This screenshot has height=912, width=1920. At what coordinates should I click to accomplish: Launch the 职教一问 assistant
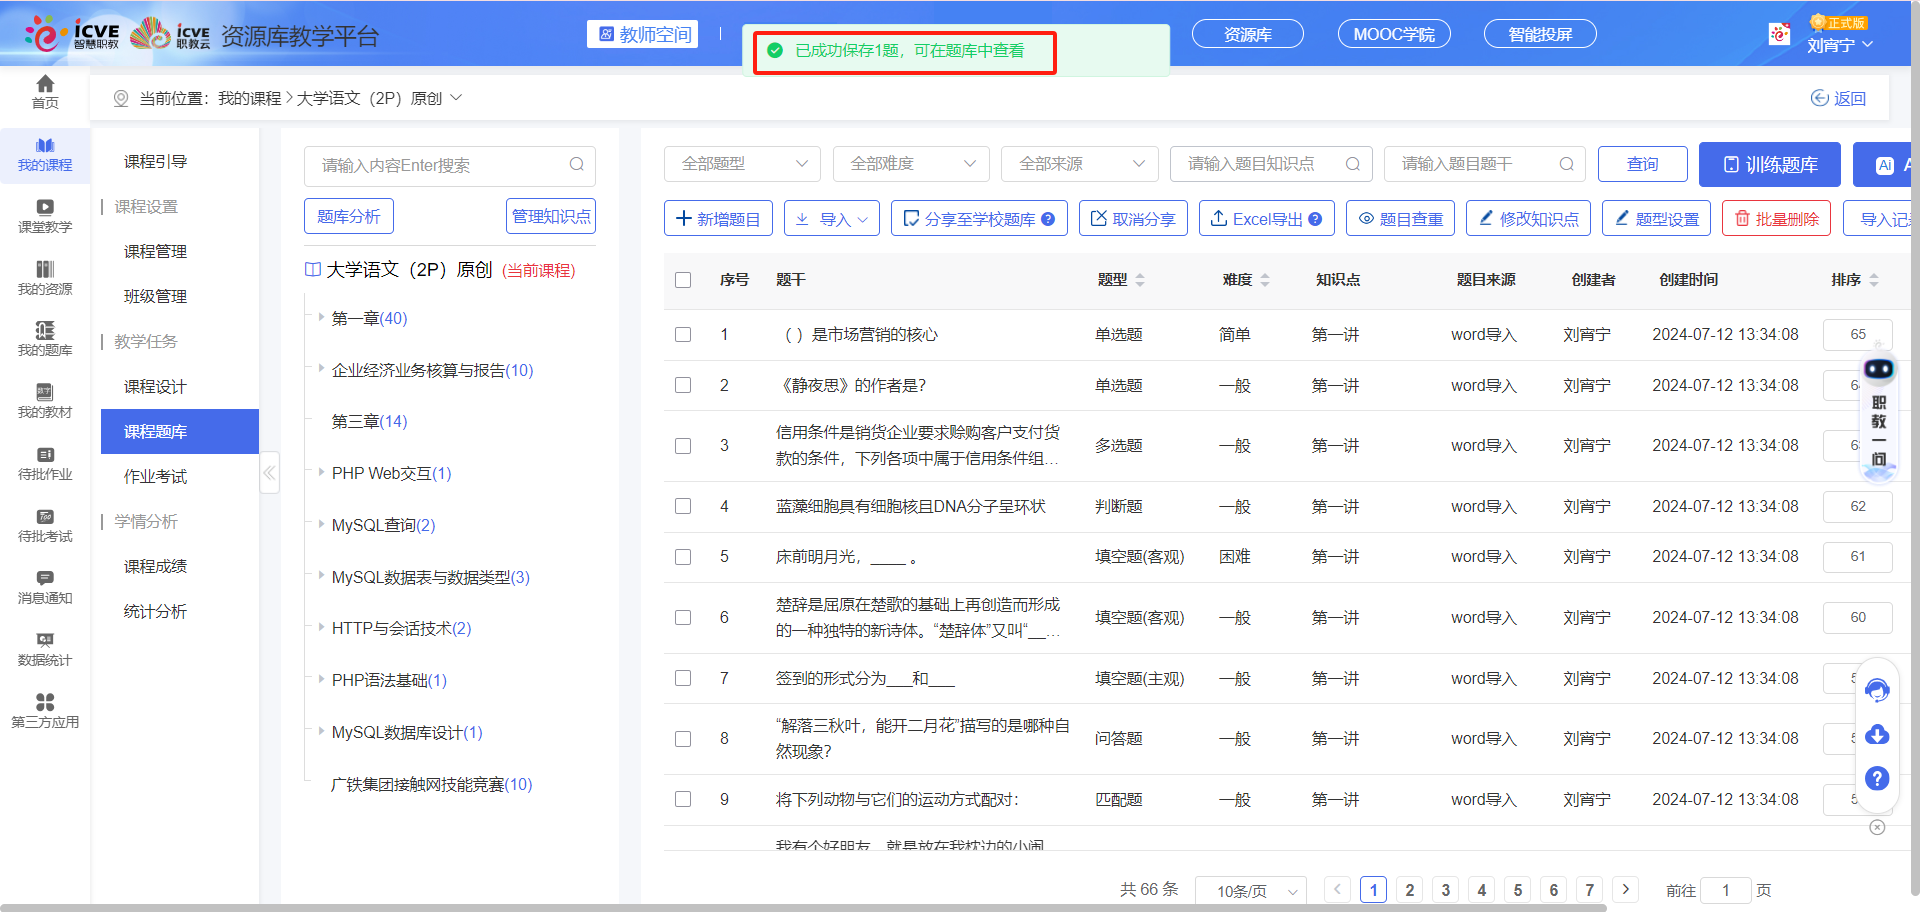[x=1878, y=420]
